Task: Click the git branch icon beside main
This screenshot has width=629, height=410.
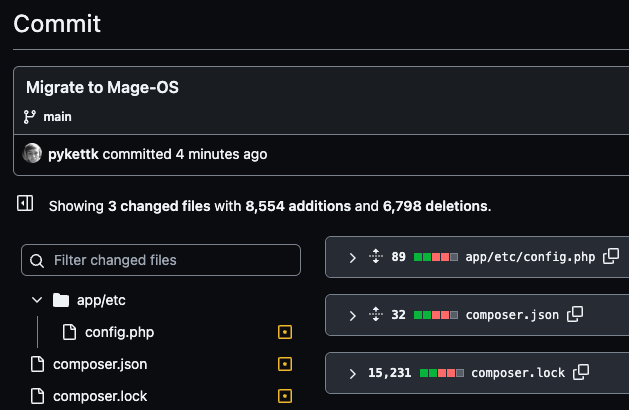Action: [x=29, y=117]
